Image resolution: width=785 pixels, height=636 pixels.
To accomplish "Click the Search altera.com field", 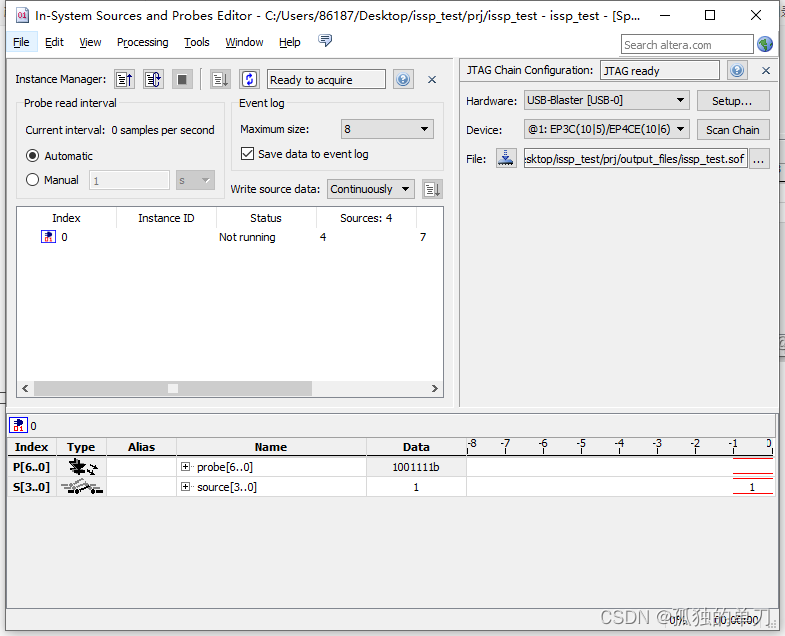I will (x=687, y=45).
